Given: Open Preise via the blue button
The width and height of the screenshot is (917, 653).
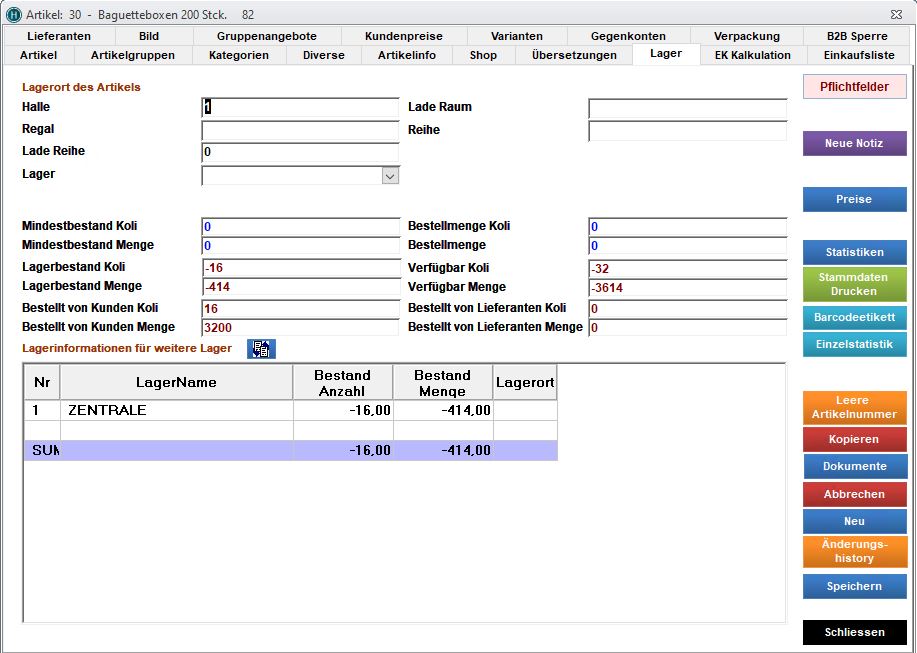Looking at the screenshot, I should click(854, 199).
